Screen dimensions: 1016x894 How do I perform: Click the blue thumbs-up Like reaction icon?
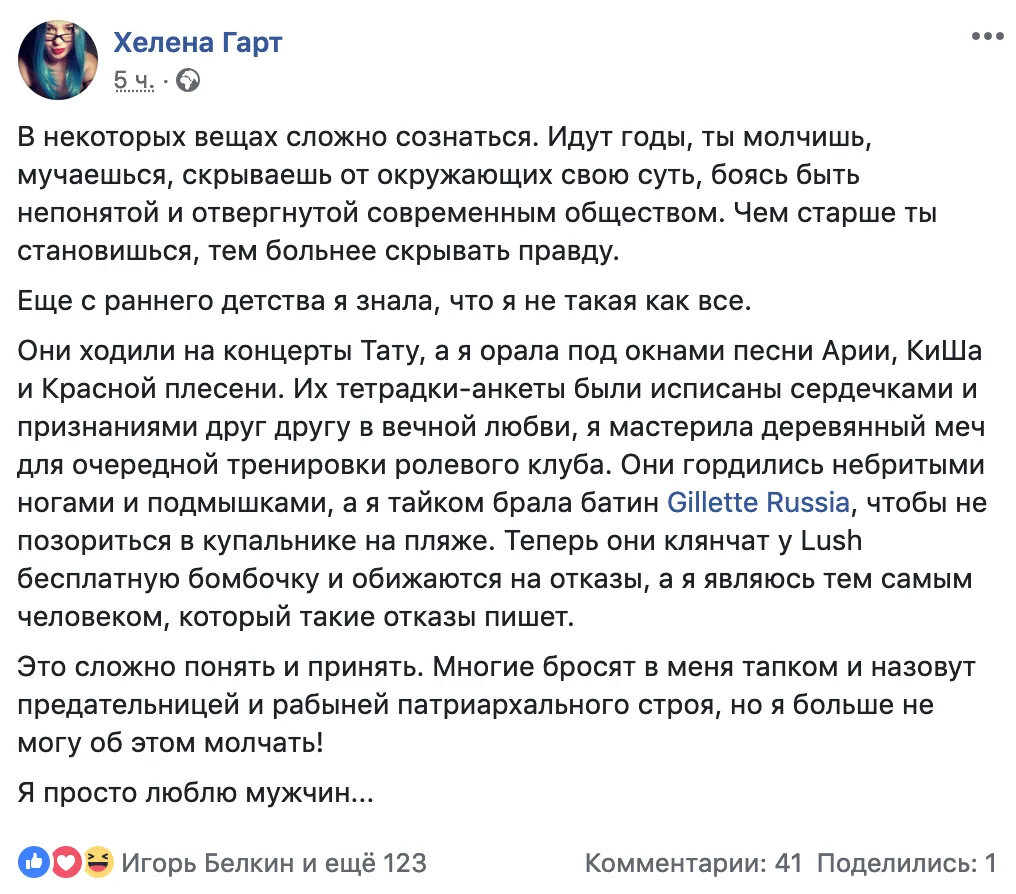[x=34, y=862]
